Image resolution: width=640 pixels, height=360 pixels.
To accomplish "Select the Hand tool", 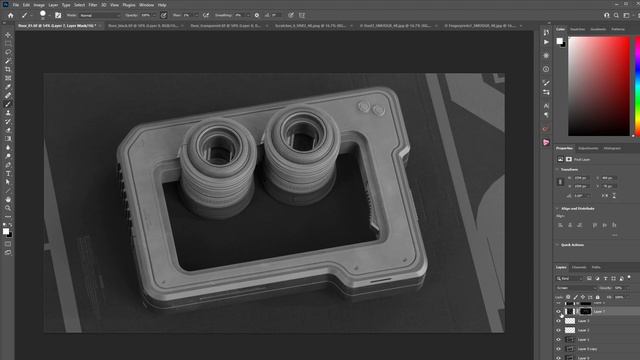I will 8,199.
